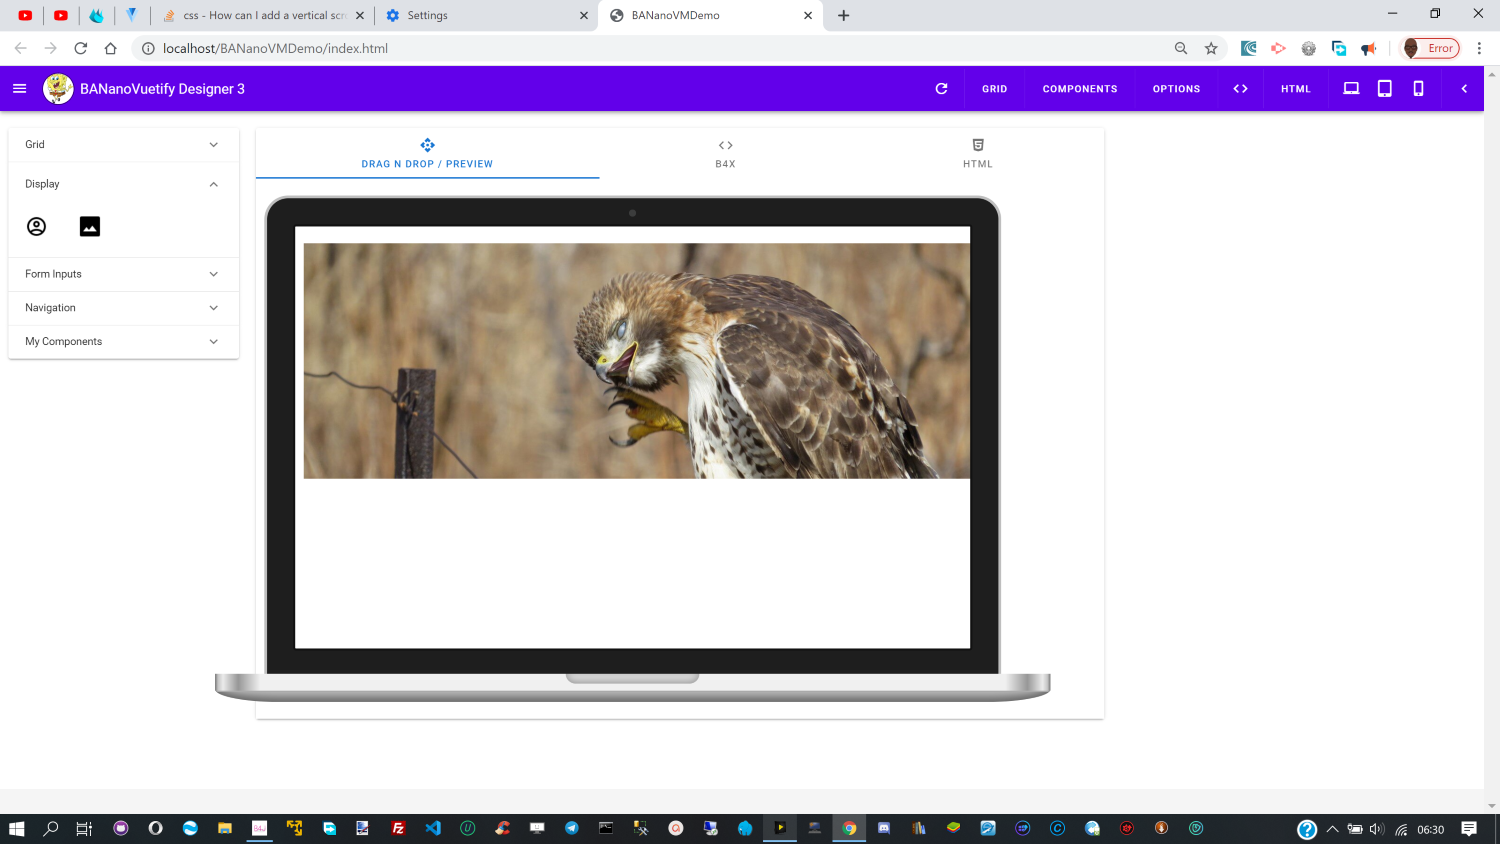
Task: Select the avatar component icon in Display
Action: [x=36, y=227]
